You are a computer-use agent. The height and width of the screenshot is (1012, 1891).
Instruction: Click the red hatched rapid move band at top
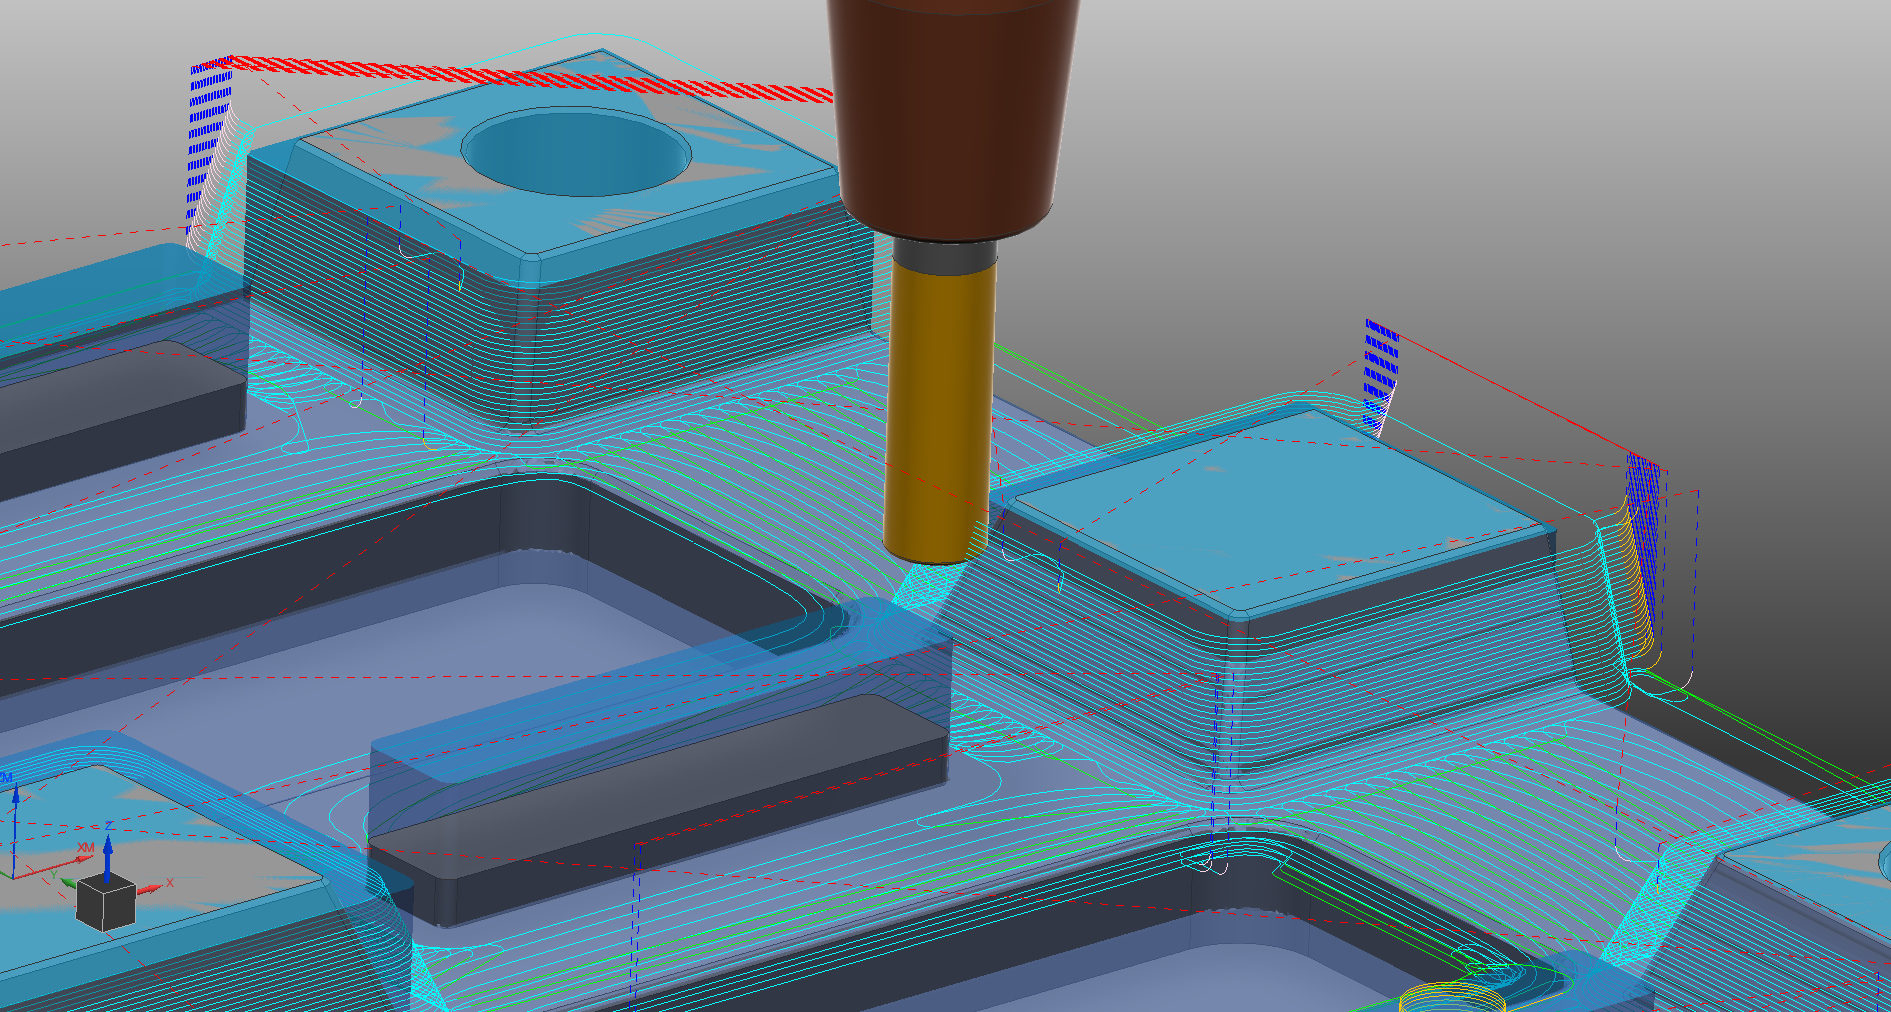[520, 76]
